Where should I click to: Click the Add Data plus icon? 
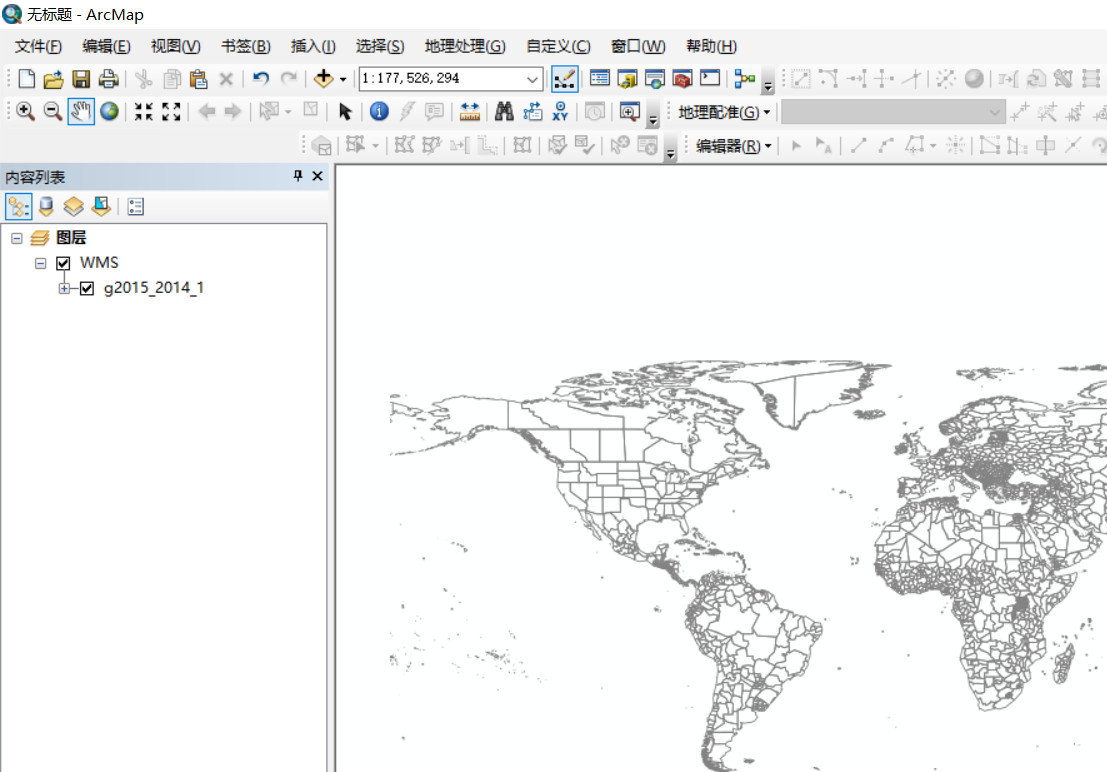(x=323, y=78)
